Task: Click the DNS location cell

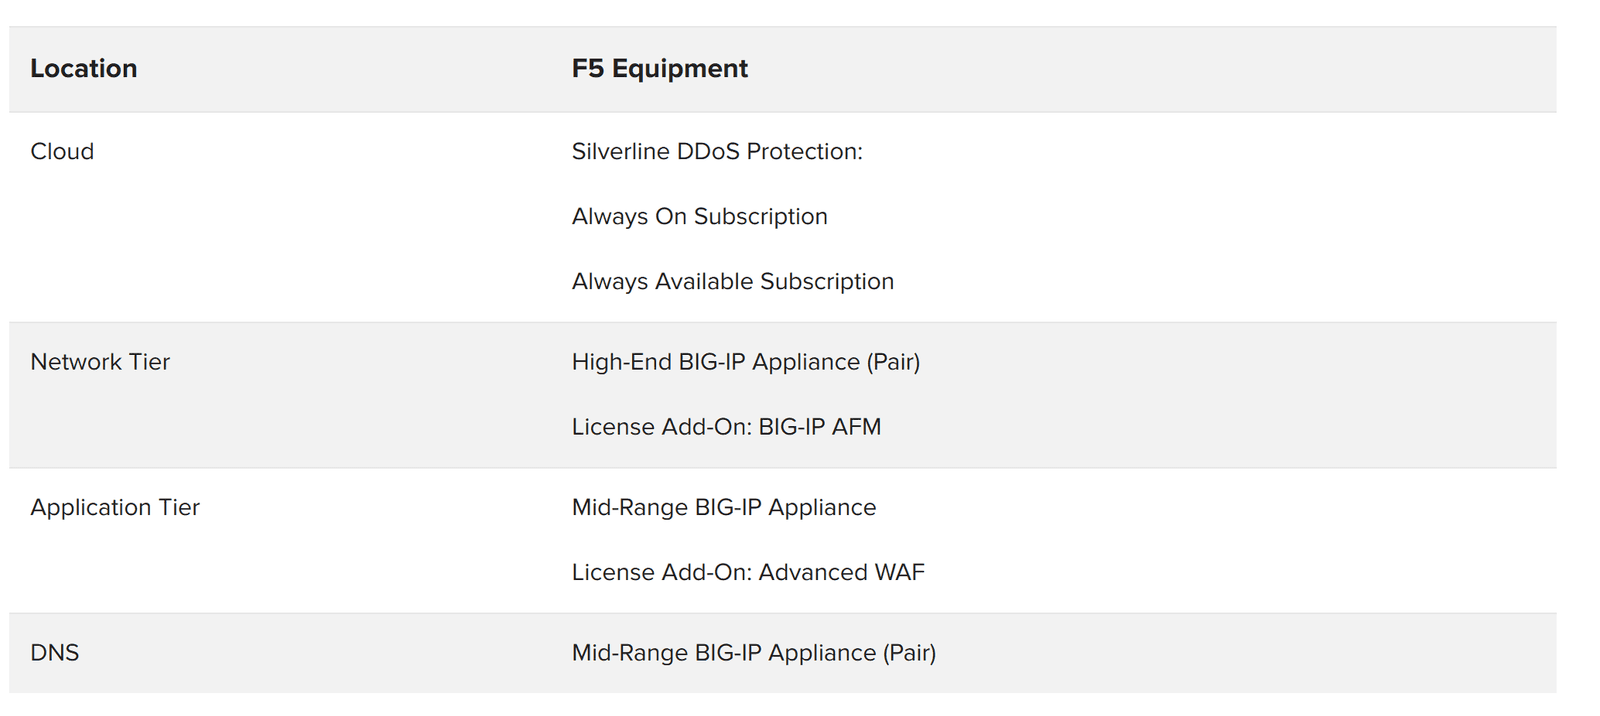Action: point(55,653)
